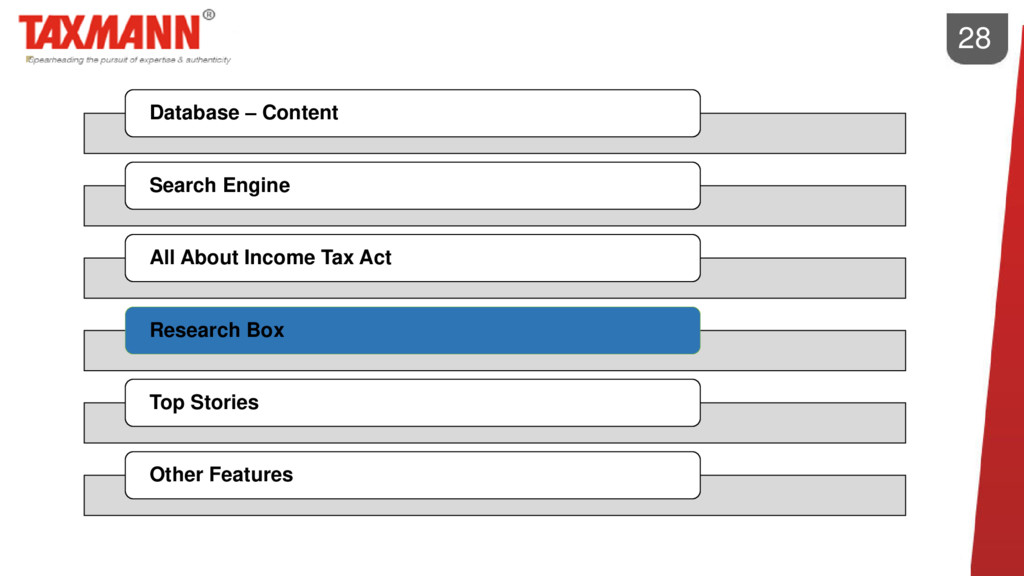Click the Spearheading tagline under the logo

(131, 60)
